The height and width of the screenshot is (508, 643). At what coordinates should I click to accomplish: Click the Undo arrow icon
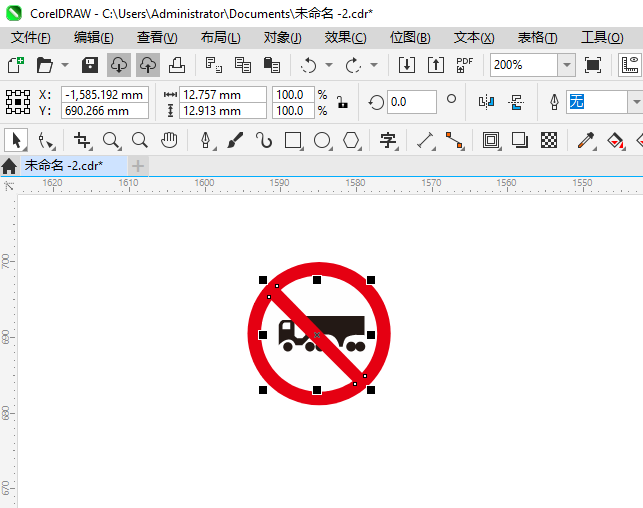coord(308,65)
